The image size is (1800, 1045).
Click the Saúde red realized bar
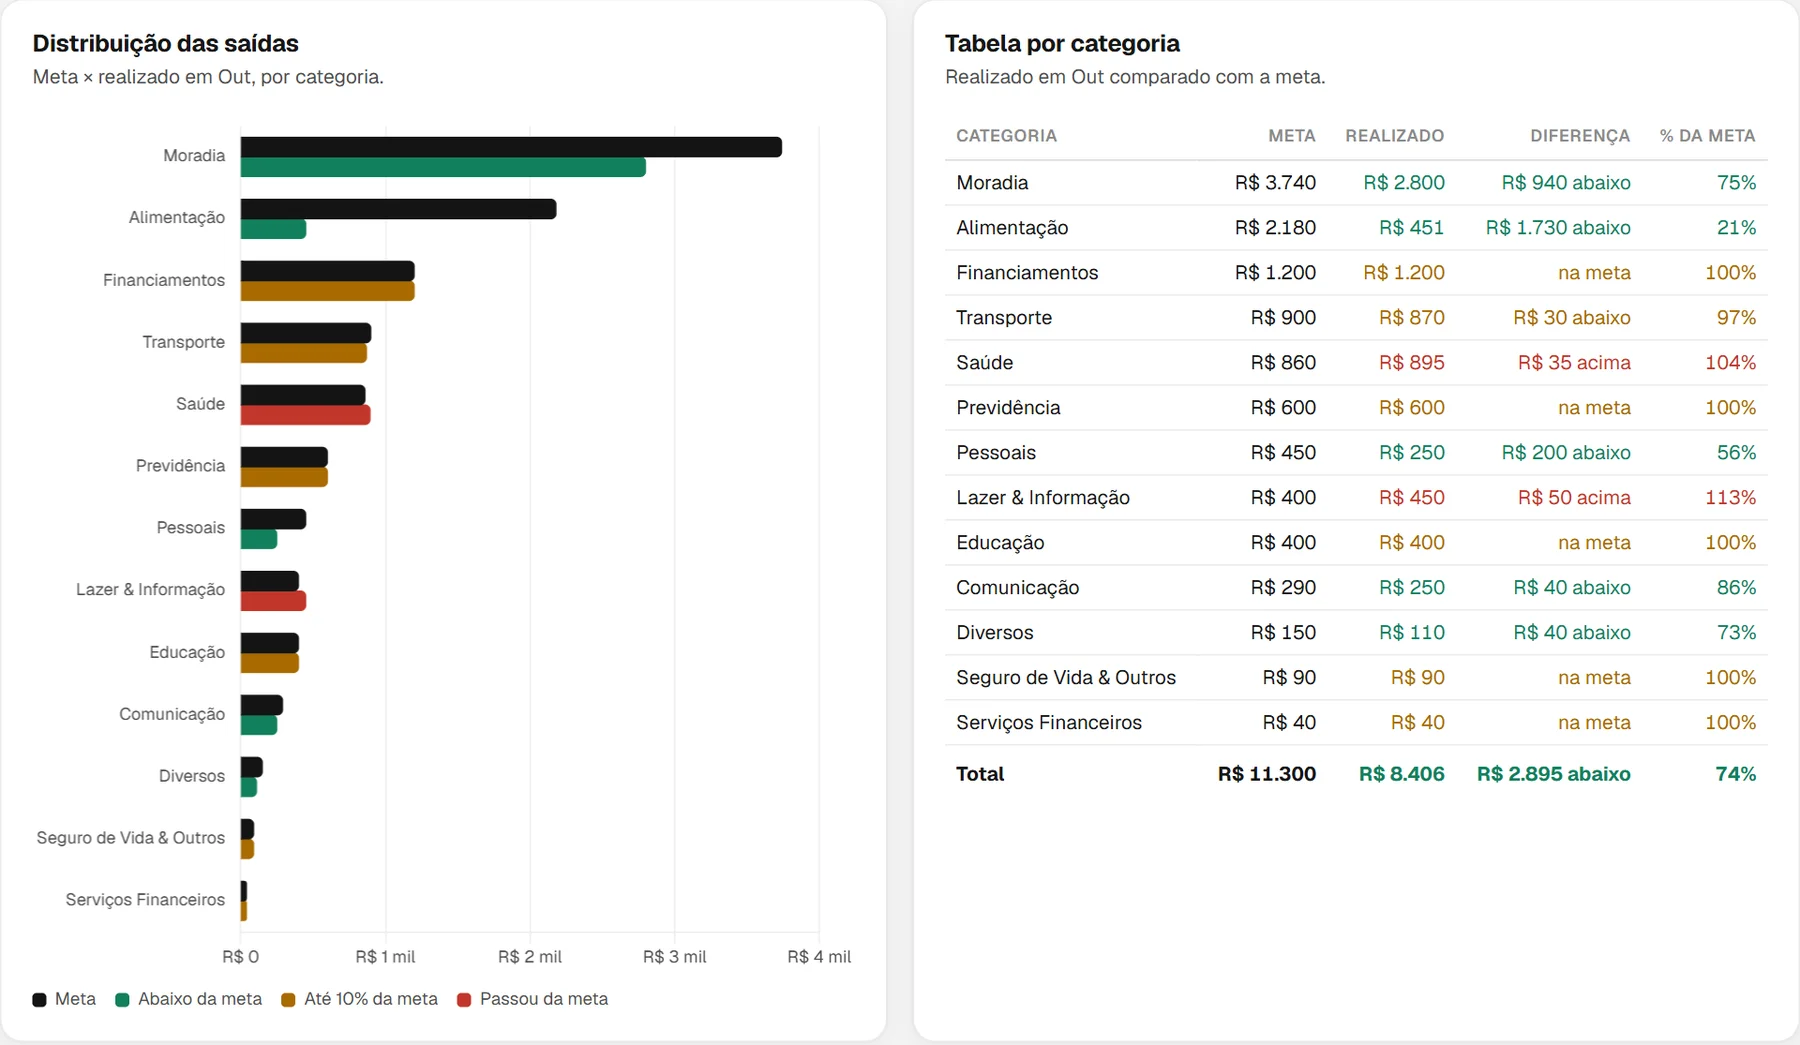[x=306, y=415]
